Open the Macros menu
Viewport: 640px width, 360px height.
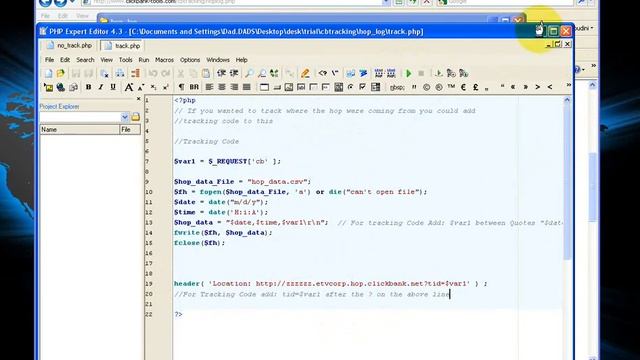point(164,60)
